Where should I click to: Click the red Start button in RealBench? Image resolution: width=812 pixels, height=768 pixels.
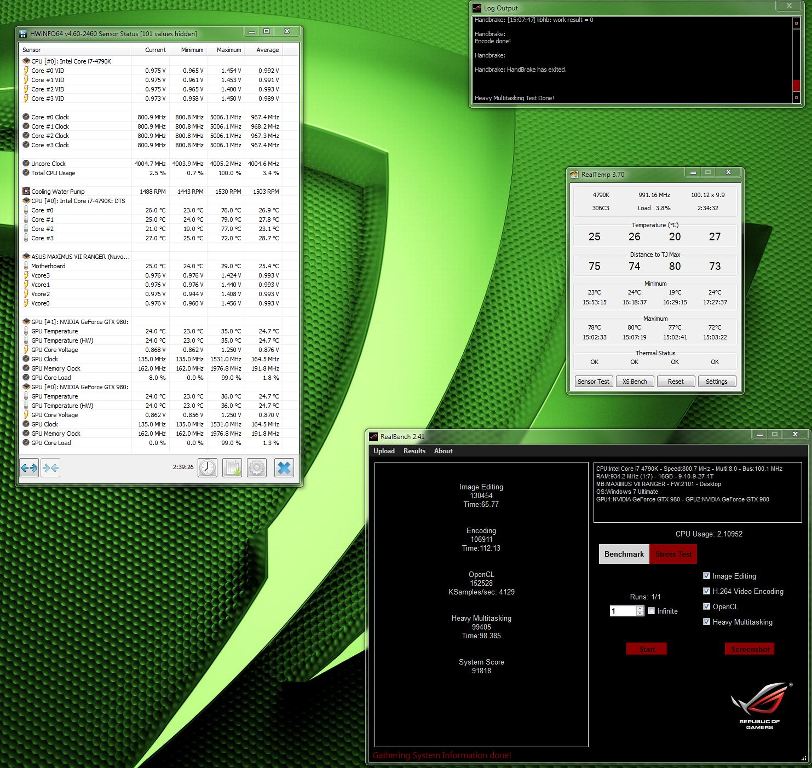pyautogui.click(x=646, y=649)
